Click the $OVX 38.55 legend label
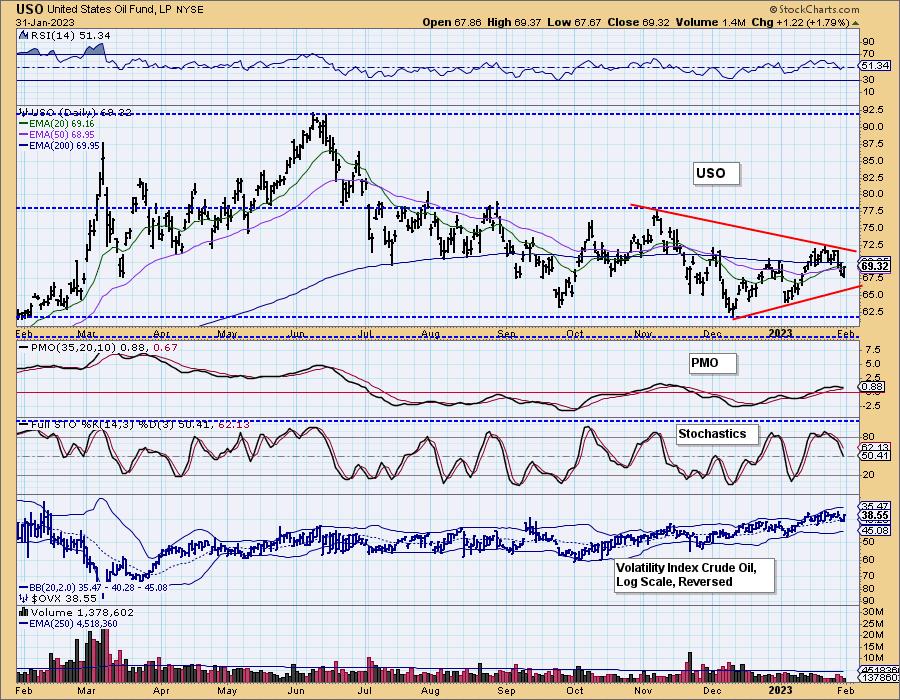Viewport: 900px width, 700px height. tap(56, 598)
